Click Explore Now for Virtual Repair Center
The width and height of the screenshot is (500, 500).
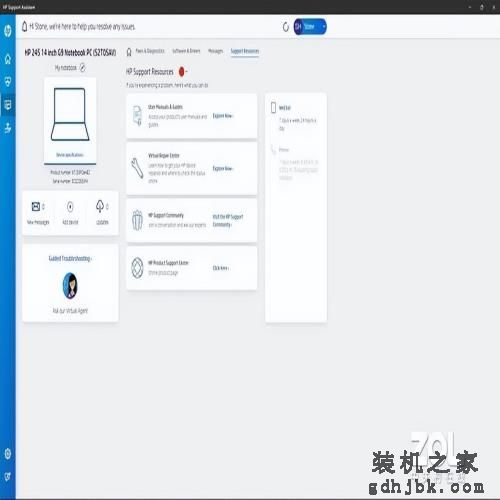[223, 168]
